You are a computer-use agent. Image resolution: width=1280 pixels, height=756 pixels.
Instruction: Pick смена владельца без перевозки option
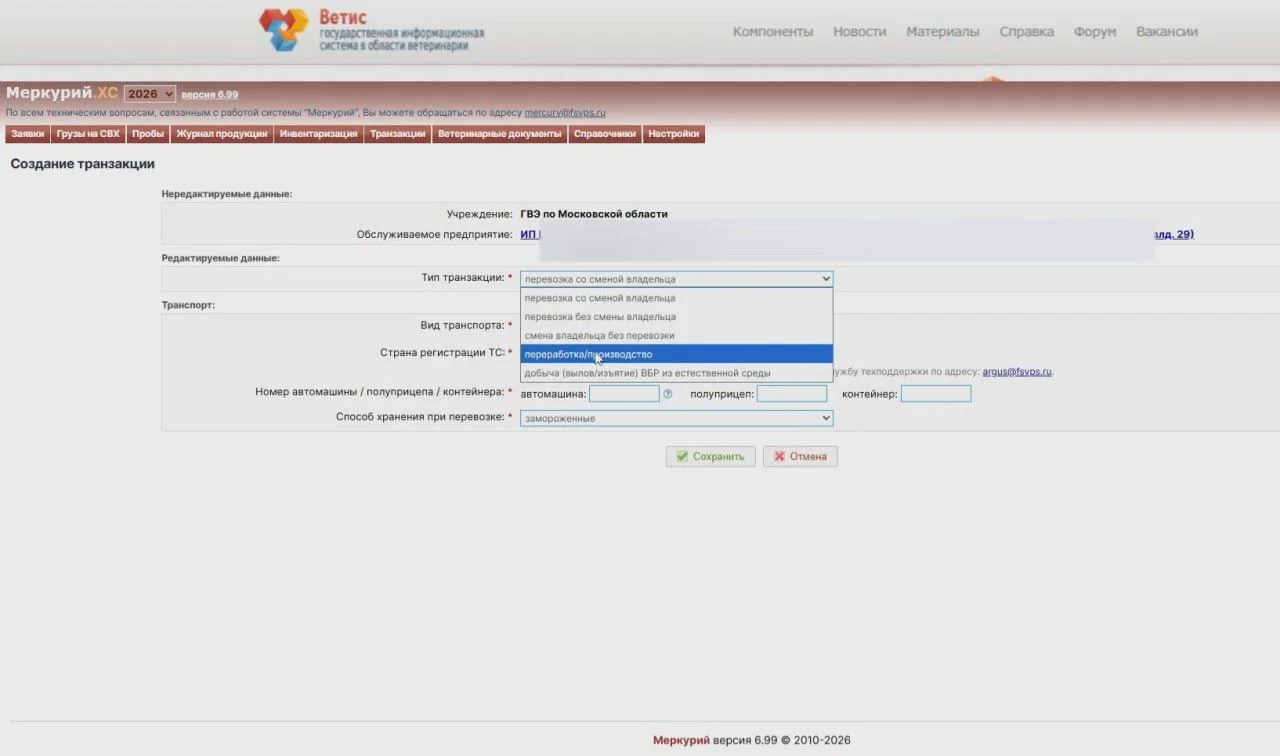tap(677, 335)
